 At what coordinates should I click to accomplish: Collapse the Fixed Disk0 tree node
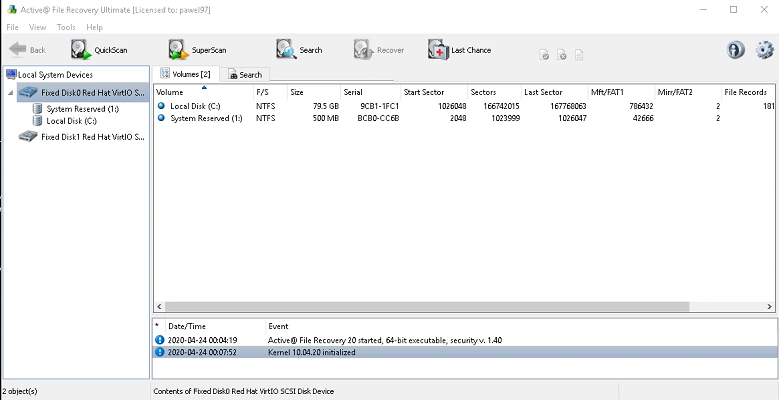pos(10,93)
